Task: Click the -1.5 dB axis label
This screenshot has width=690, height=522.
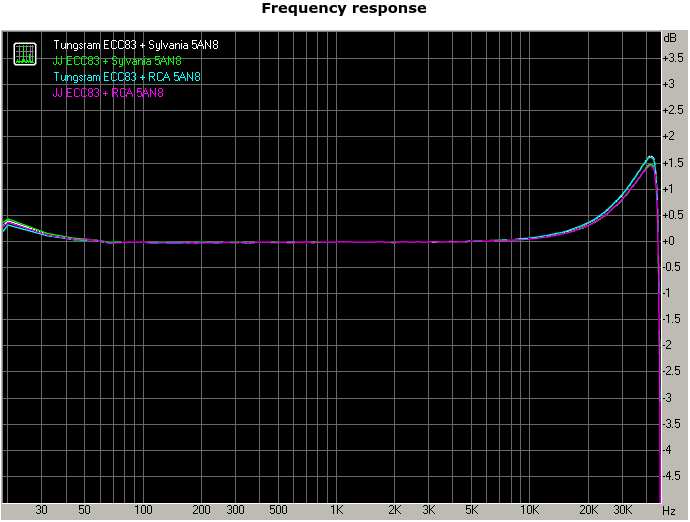Action: (673, 319)
